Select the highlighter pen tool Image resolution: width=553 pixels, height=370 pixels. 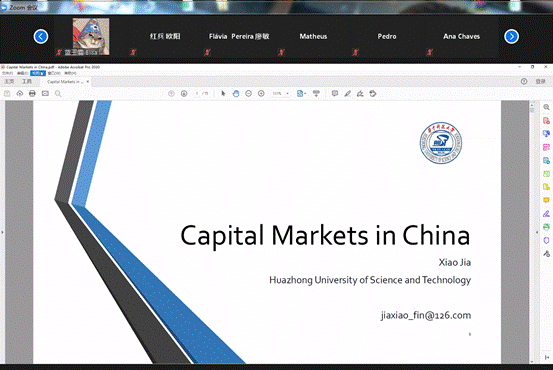click(347, 93)
